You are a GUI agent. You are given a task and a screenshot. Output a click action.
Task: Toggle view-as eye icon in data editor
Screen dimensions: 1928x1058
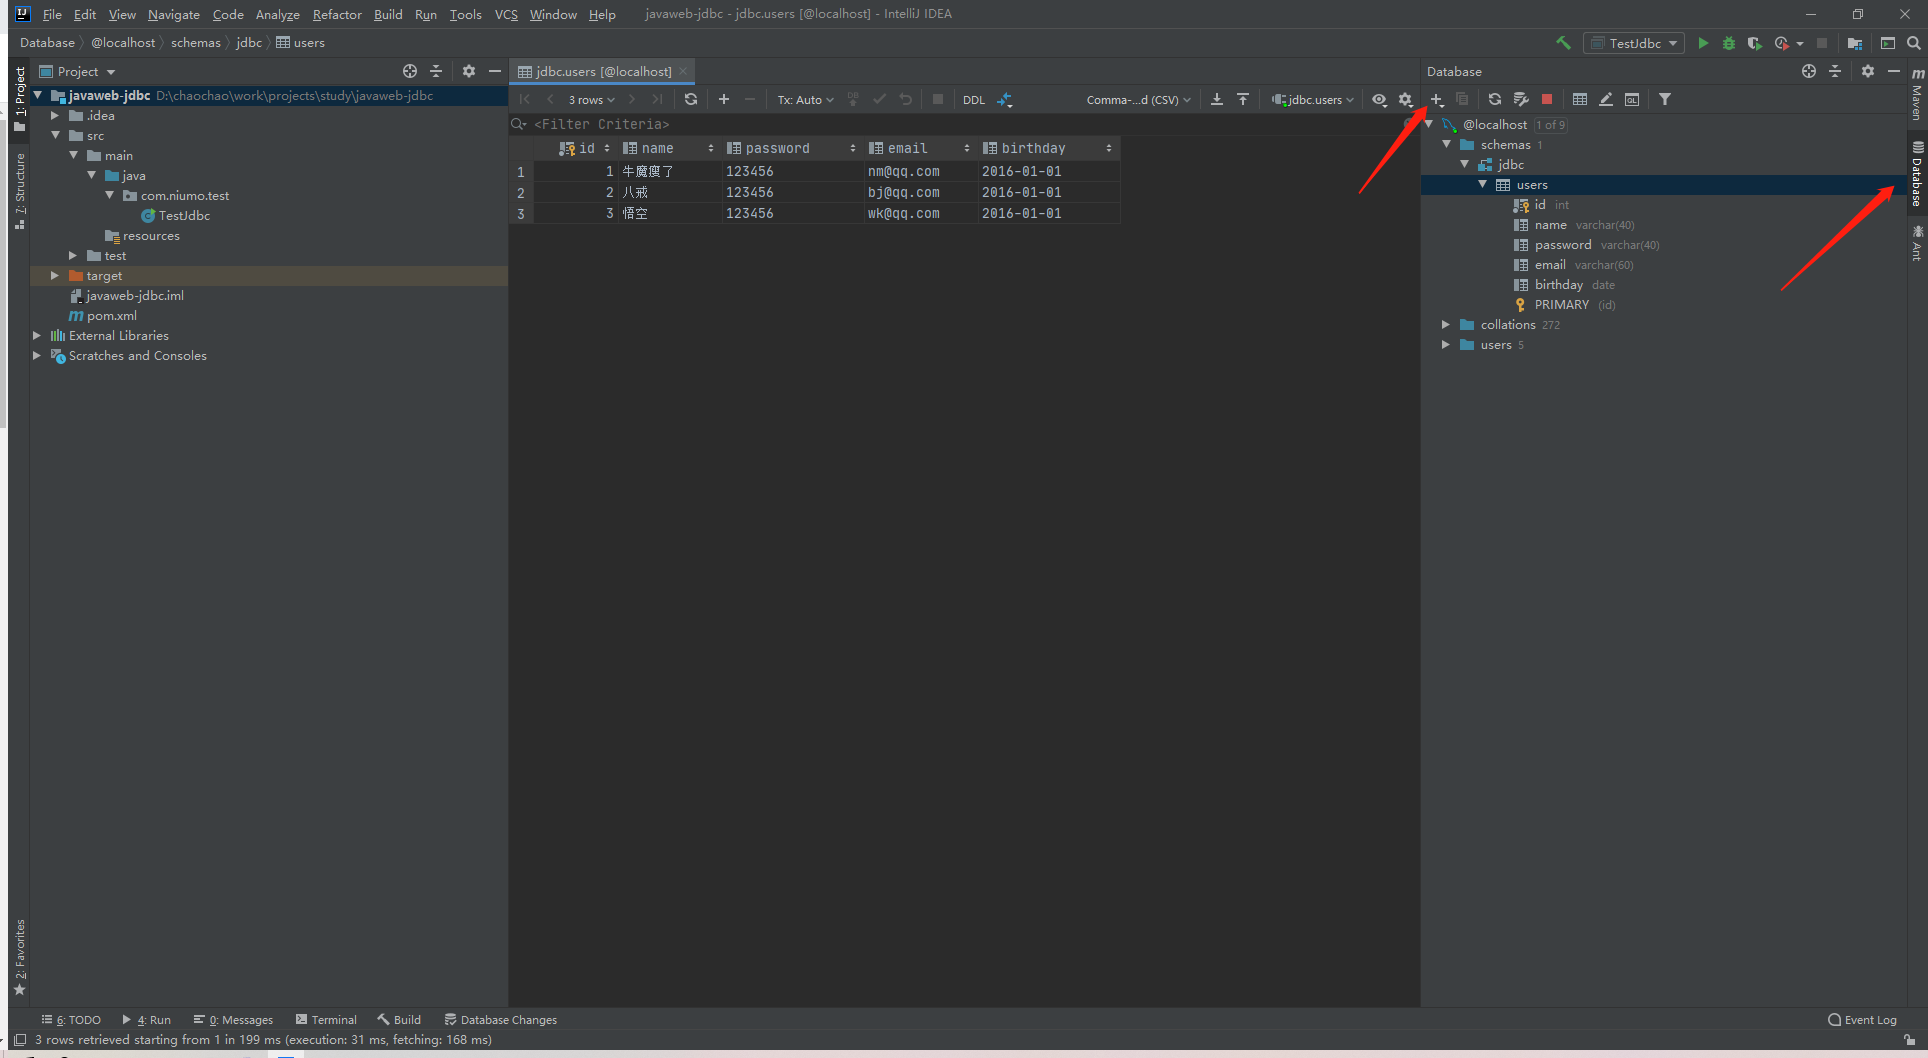pos(1379,99)
